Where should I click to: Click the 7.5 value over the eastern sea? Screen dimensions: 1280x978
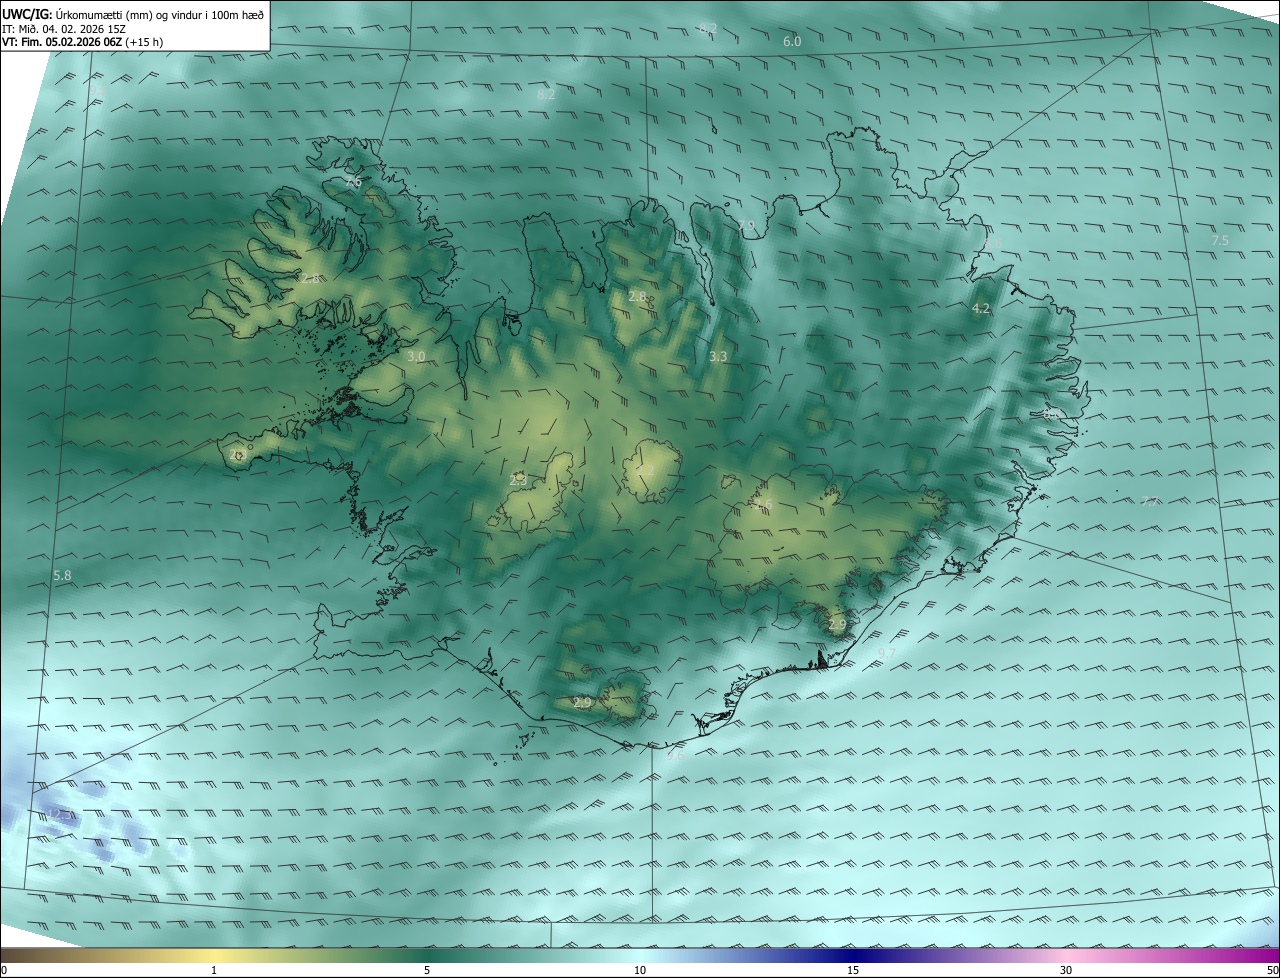coord(1220,241)
